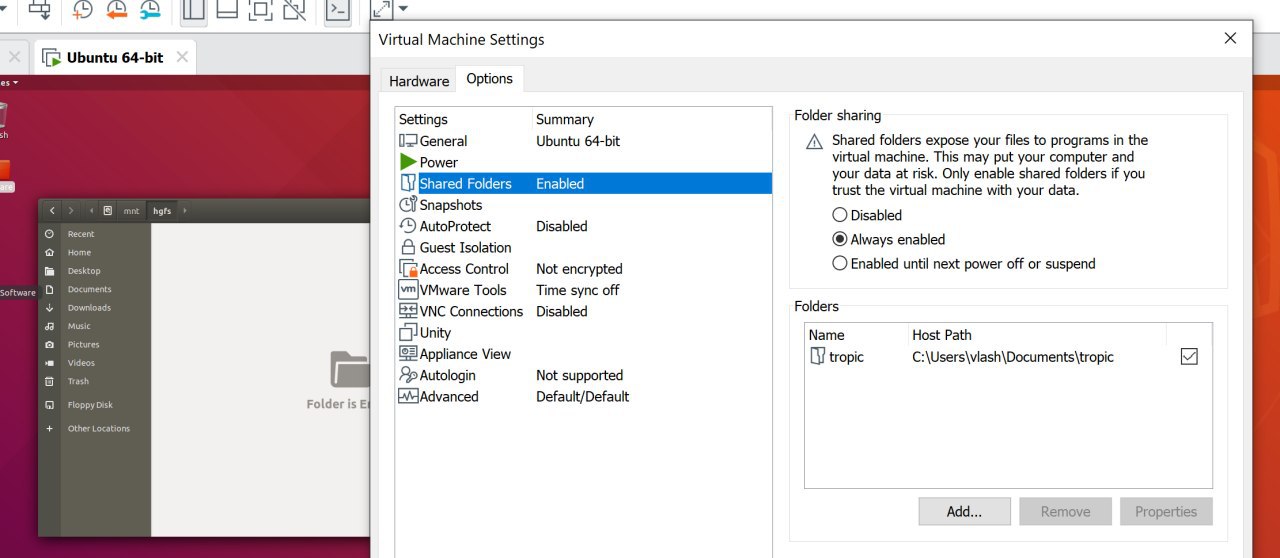Open Floppy Disk in Files sidebar
This screenshot has width=1280, height=558.
click(95, 405)
